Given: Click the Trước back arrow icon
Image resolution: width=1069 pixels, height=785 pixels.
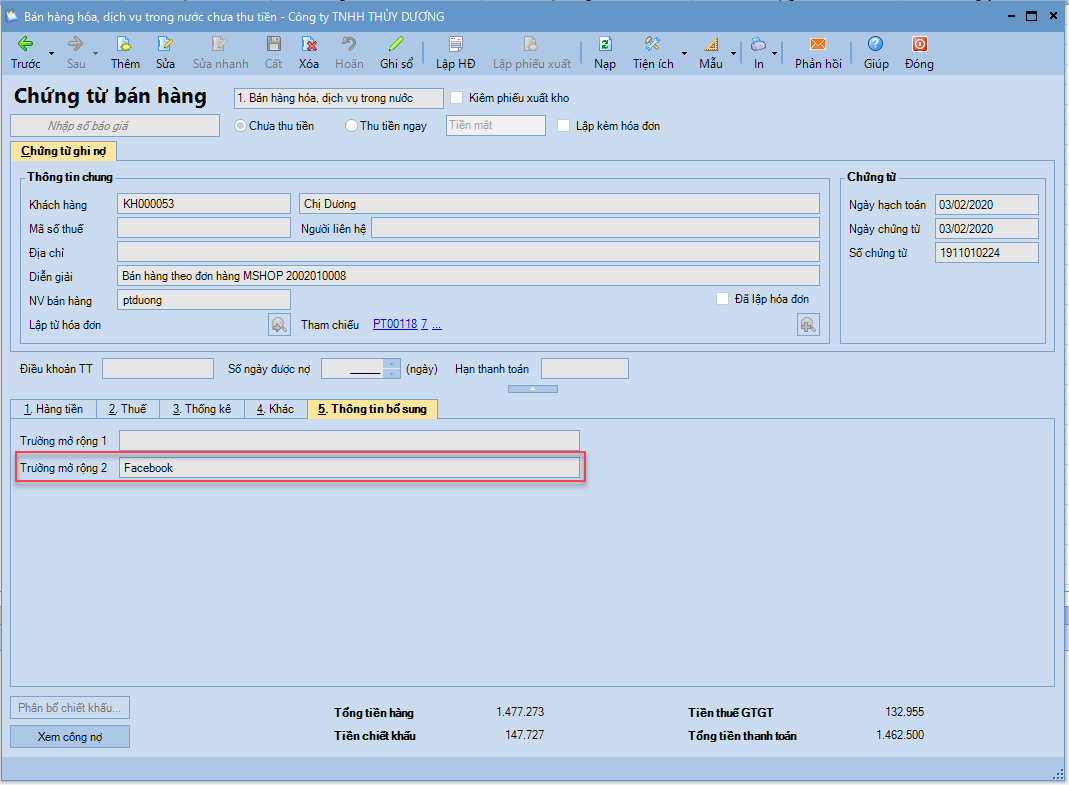Looking at the screenshot, I should click(x=25, y=44).
